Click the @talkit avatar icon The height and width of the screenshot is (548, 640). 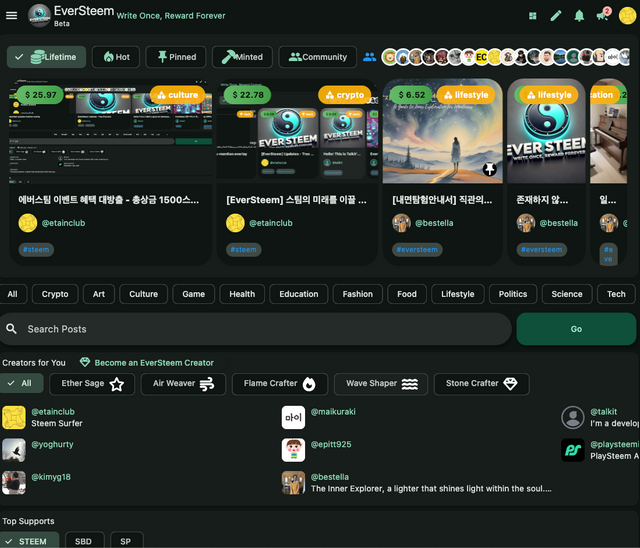(573, 417)
